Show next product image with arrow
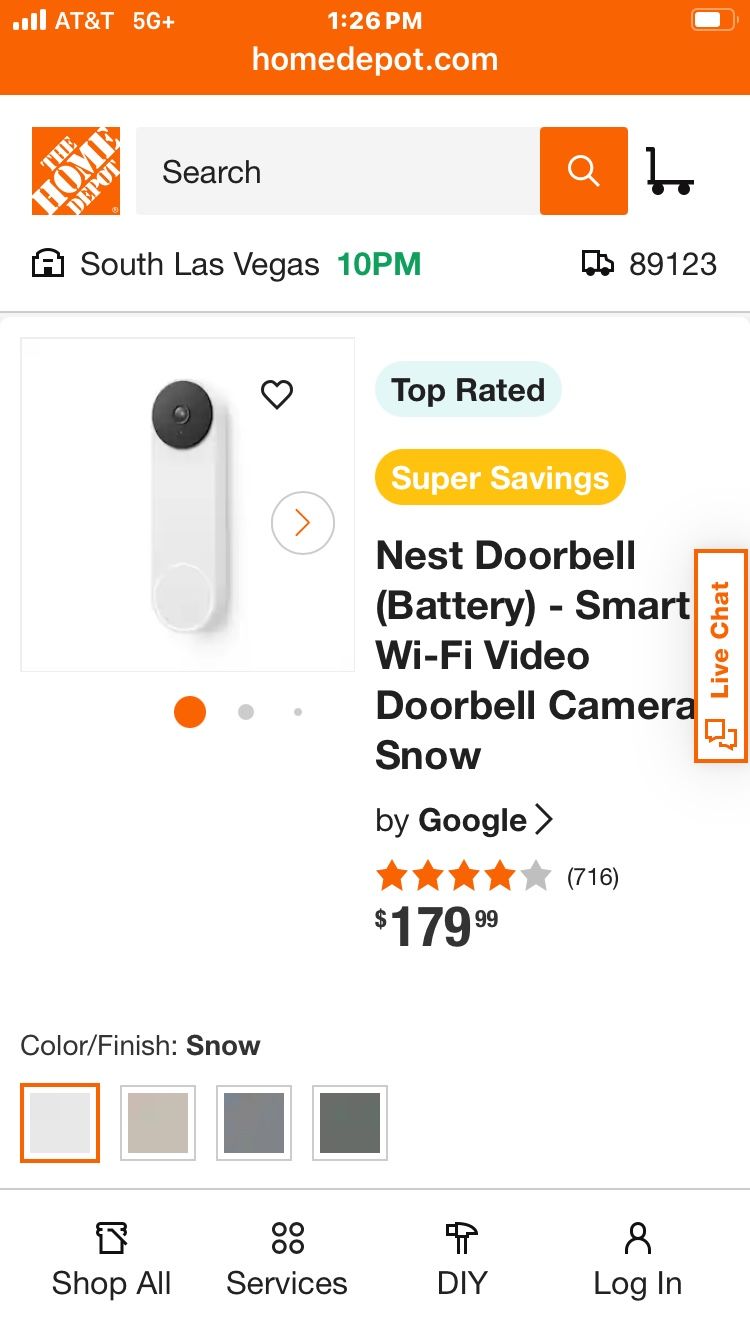This screenshot has height=1334, width=750. pos(302,522)
